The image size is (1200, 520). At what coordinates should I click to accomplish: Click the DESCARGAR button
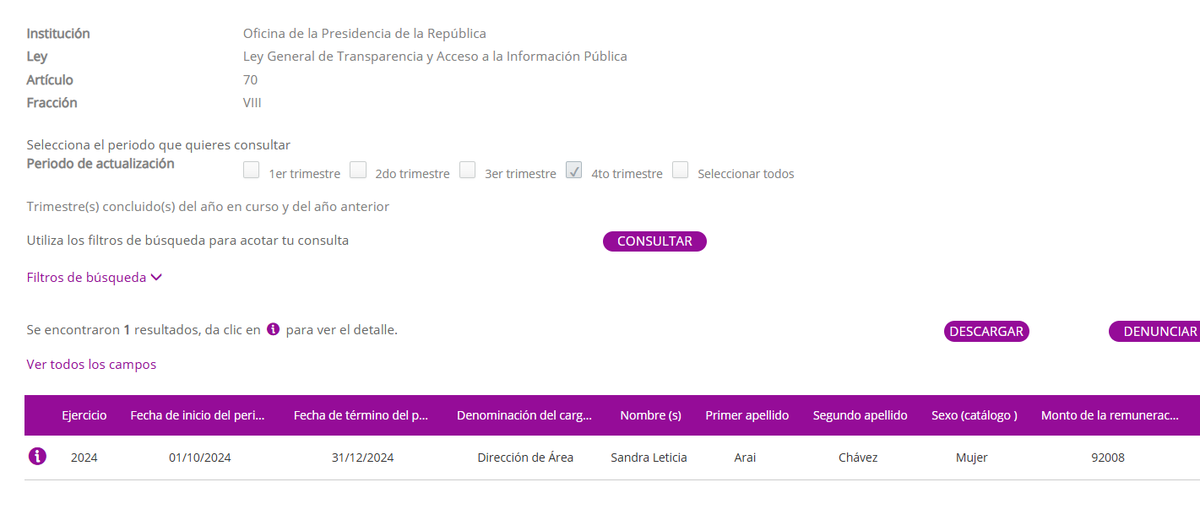[986, 332]
